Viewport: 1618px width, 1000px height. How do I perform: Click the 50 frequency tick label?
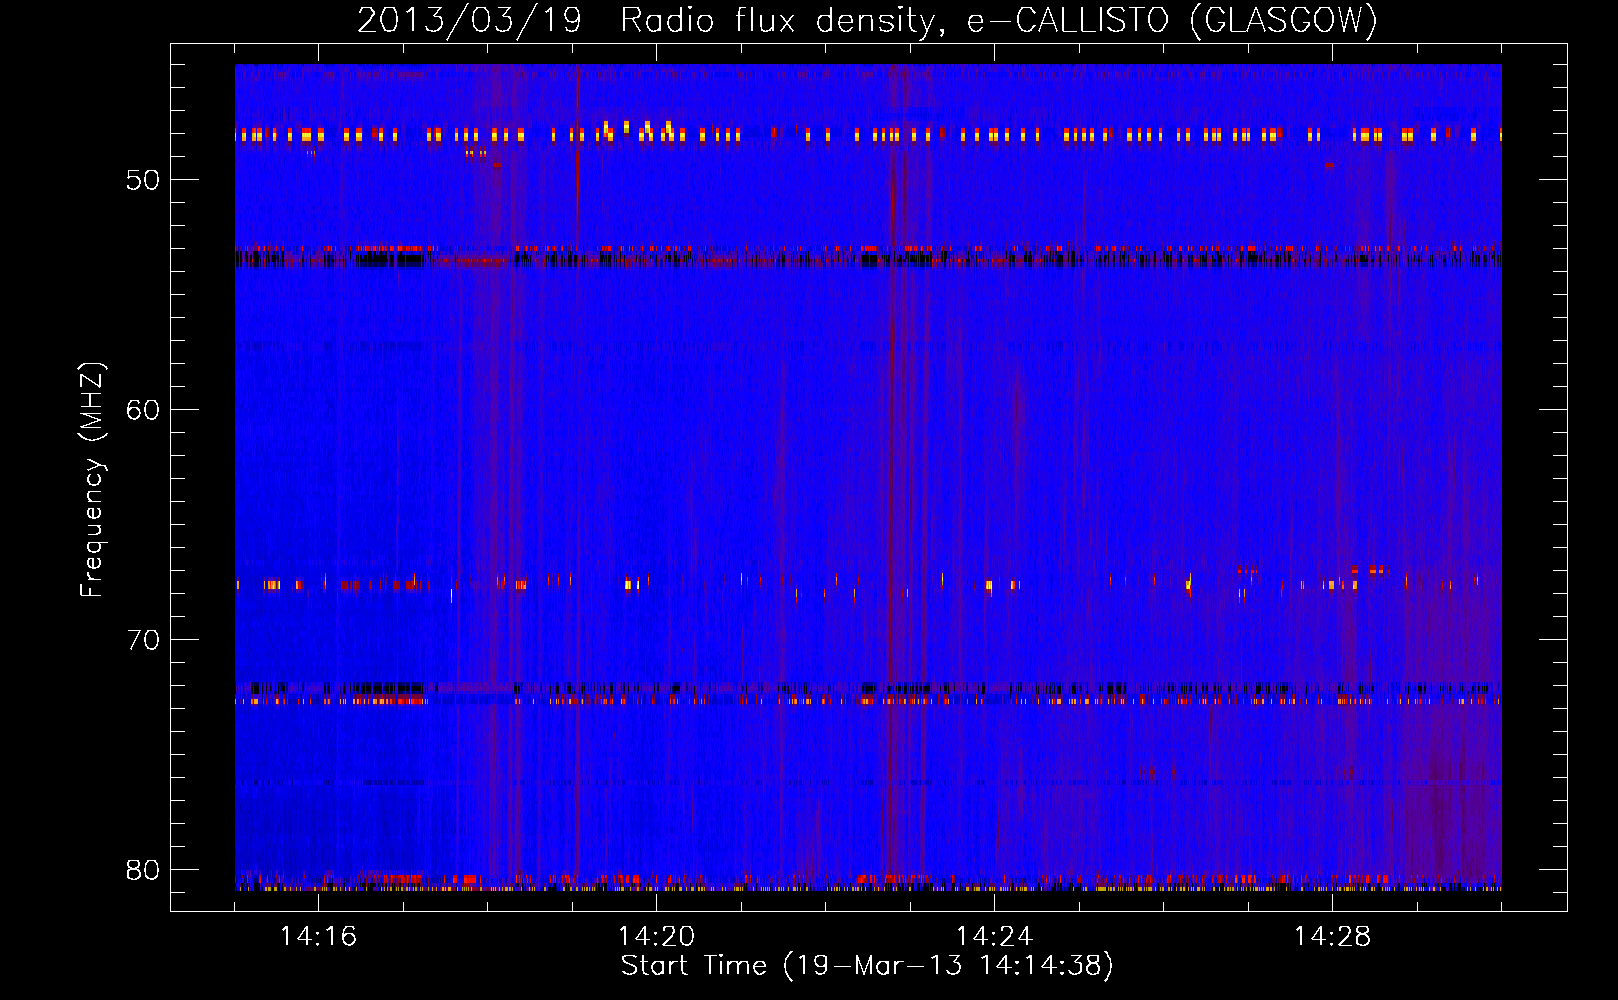point(143,181)
